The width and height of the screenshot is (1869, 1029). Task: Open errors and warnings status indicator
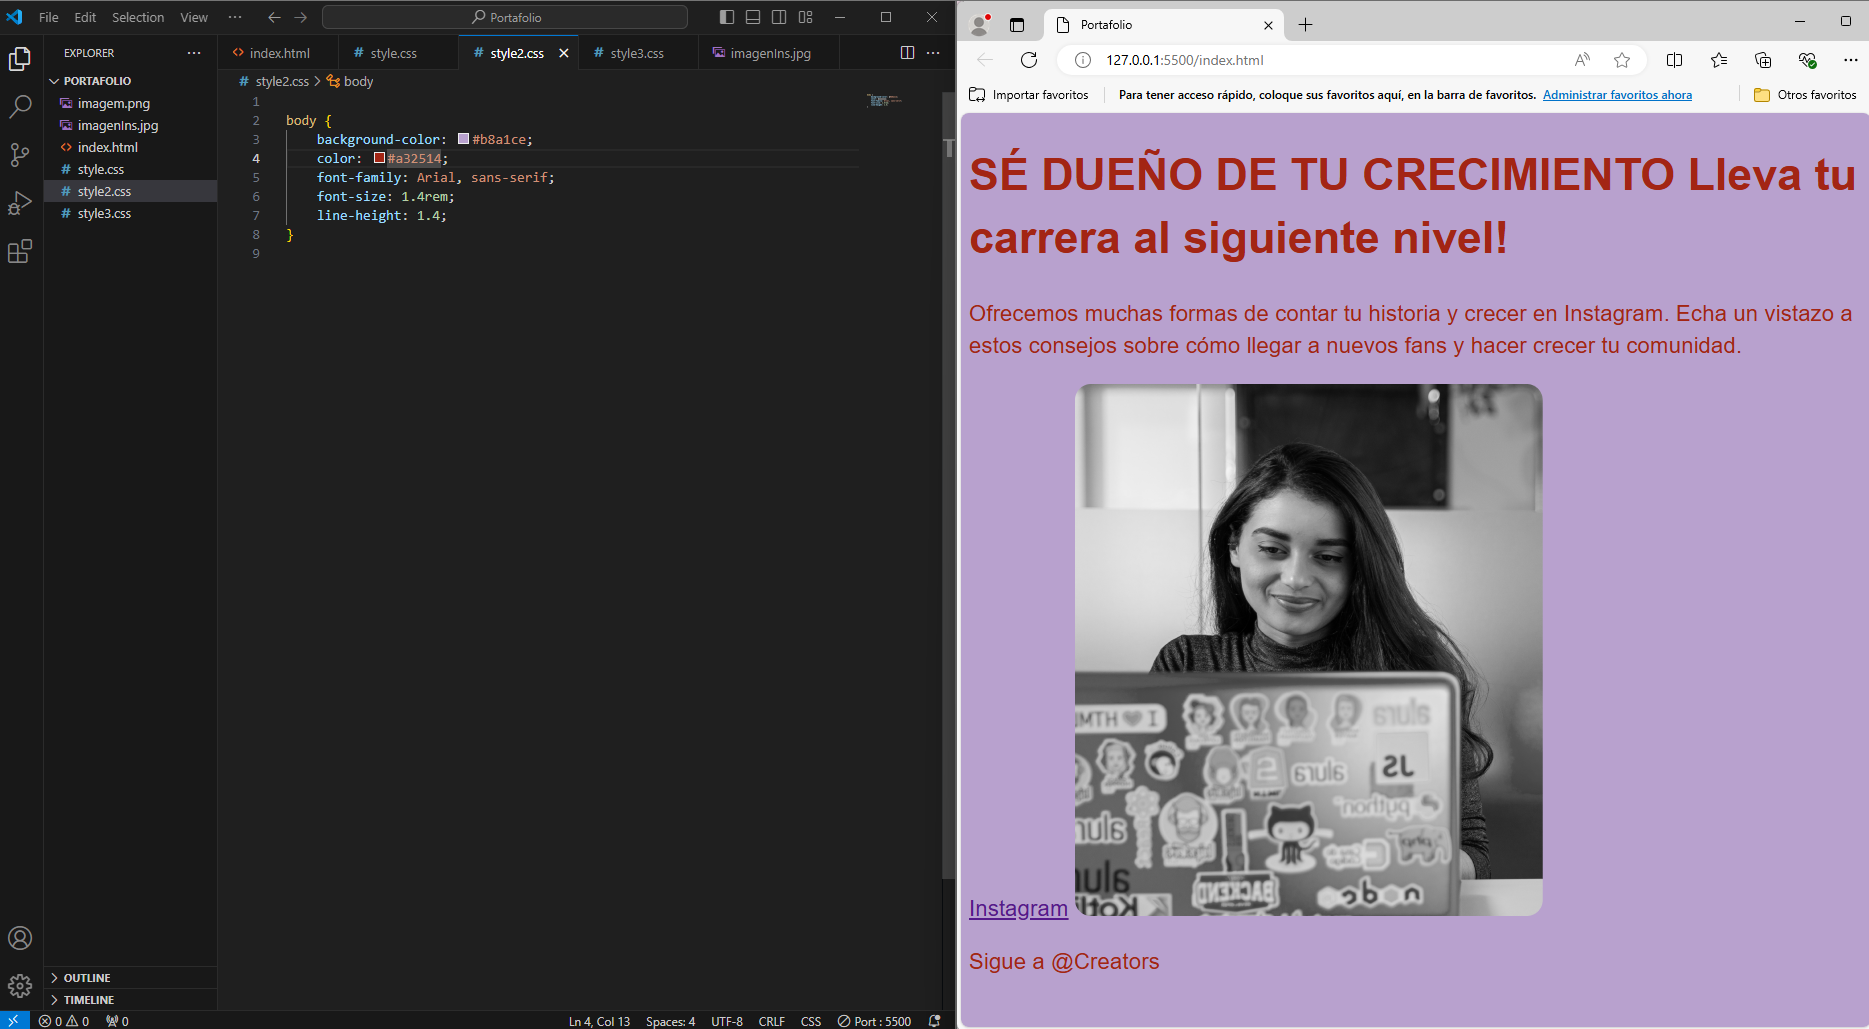(64, 1021)
